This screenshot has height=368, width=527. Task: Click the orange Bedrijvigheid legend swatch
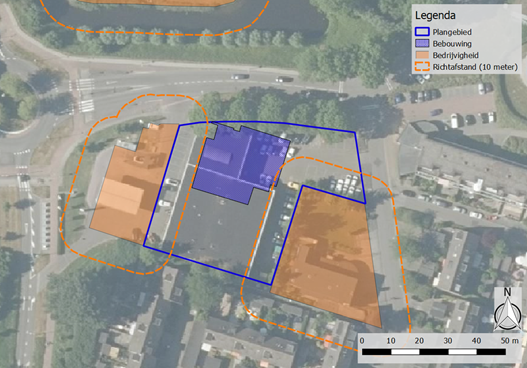tap(422, 55)
